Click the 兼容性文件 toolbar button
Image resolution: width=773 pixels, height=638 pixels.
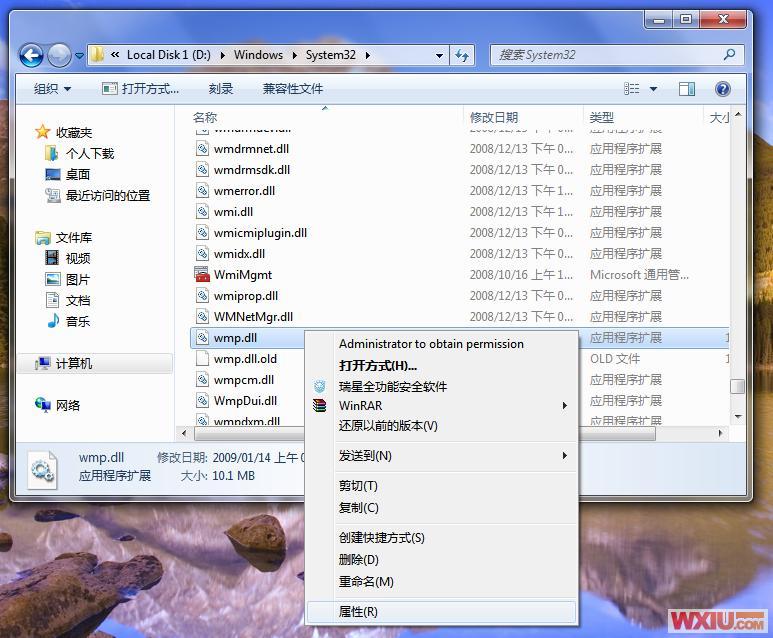tap(293, 89)
